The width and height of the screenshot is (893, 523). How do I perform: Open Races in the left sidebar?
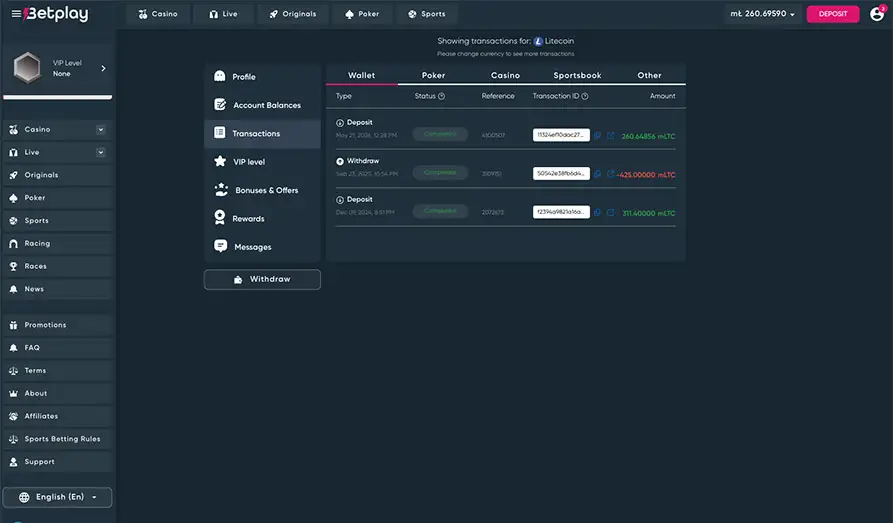coord(58,266)
